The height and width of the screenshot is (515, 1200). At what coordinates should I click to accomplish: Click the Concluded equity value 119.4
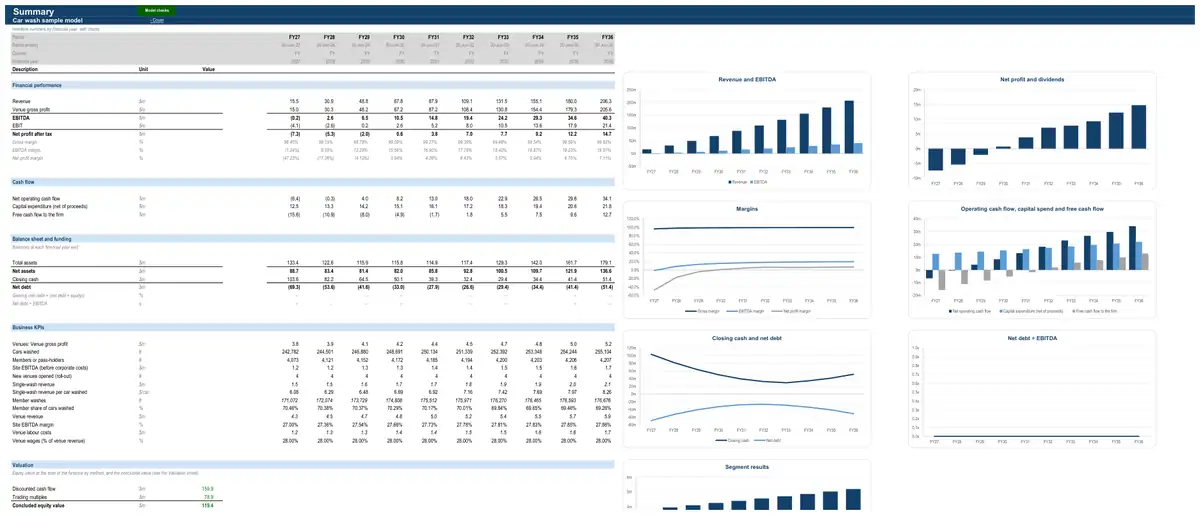[x=207, y=505]
